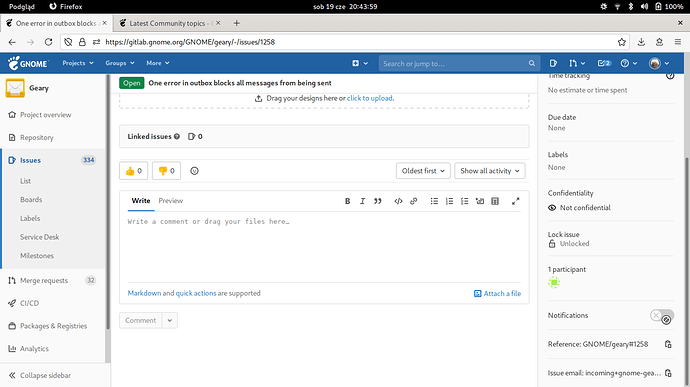
Task: Give the issue a thumbs up
Action: (x=133, y=171)
